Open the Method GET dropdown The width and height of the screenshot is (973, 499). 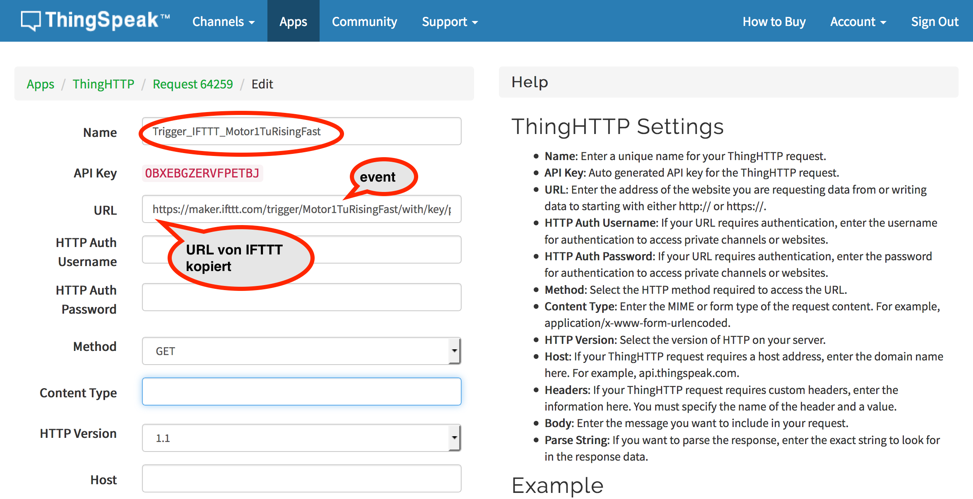(x=301, y=351)
